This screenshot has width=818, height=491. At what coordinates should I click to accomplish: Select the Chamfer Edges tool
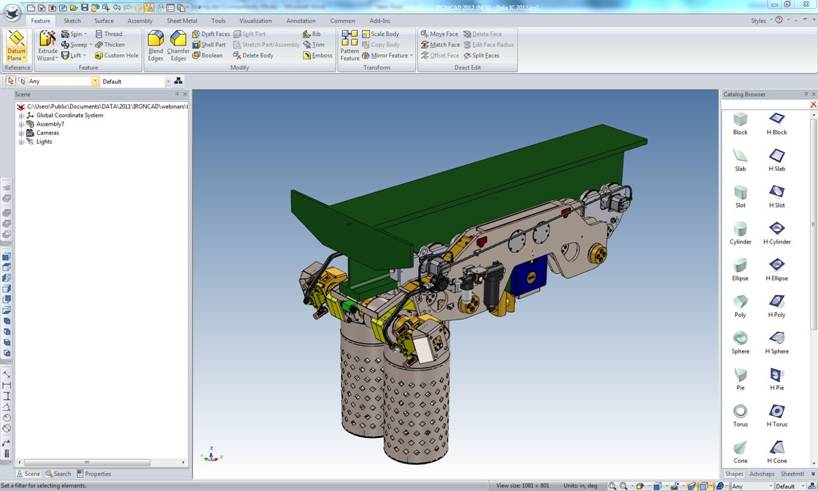pyautogui.click(x=178, y=45)
